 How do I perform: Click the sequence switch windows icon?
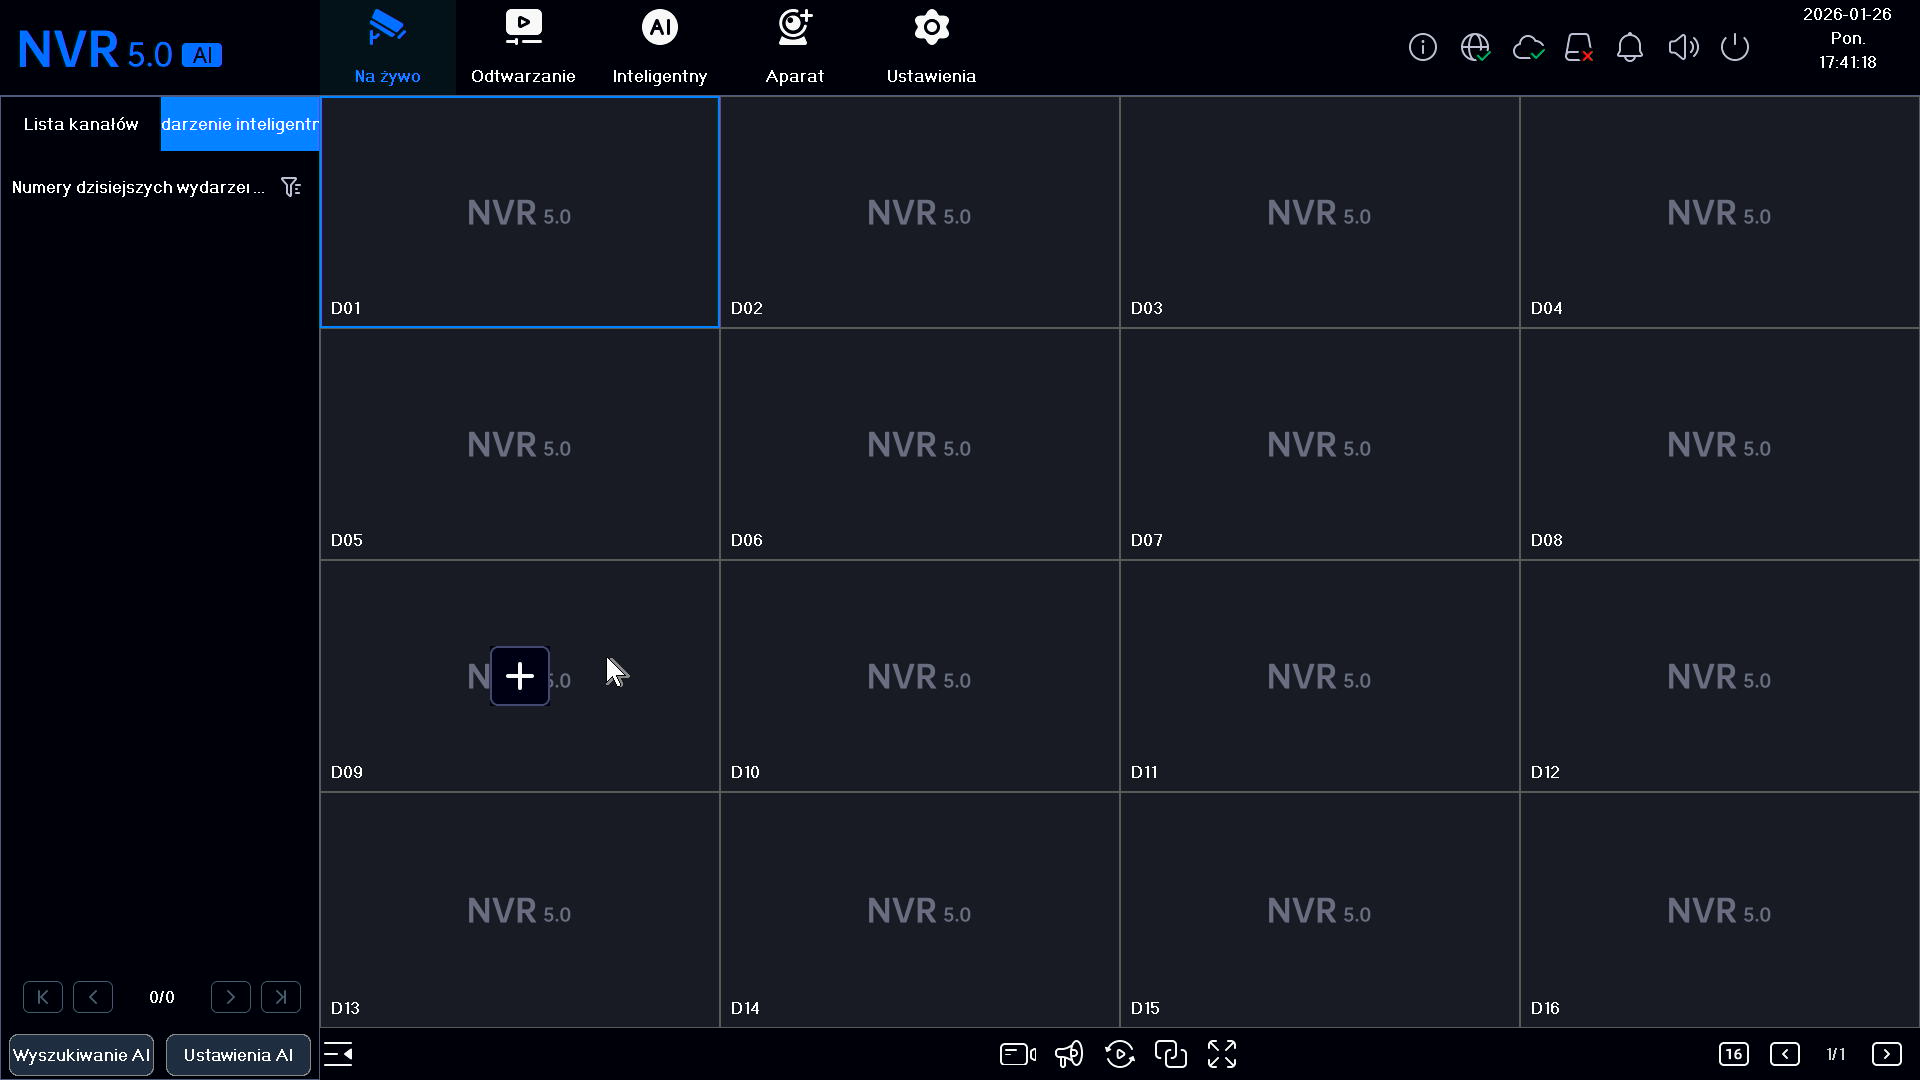pyautogui.click(x=1171, y=1054)
